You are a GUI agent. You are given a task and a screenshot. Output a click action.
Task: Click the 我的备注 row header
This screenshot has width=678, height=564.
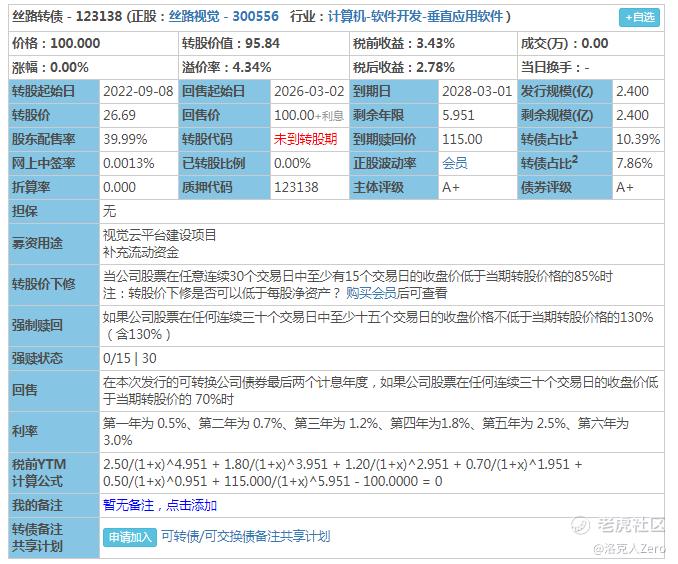click(x=54, y=505)
